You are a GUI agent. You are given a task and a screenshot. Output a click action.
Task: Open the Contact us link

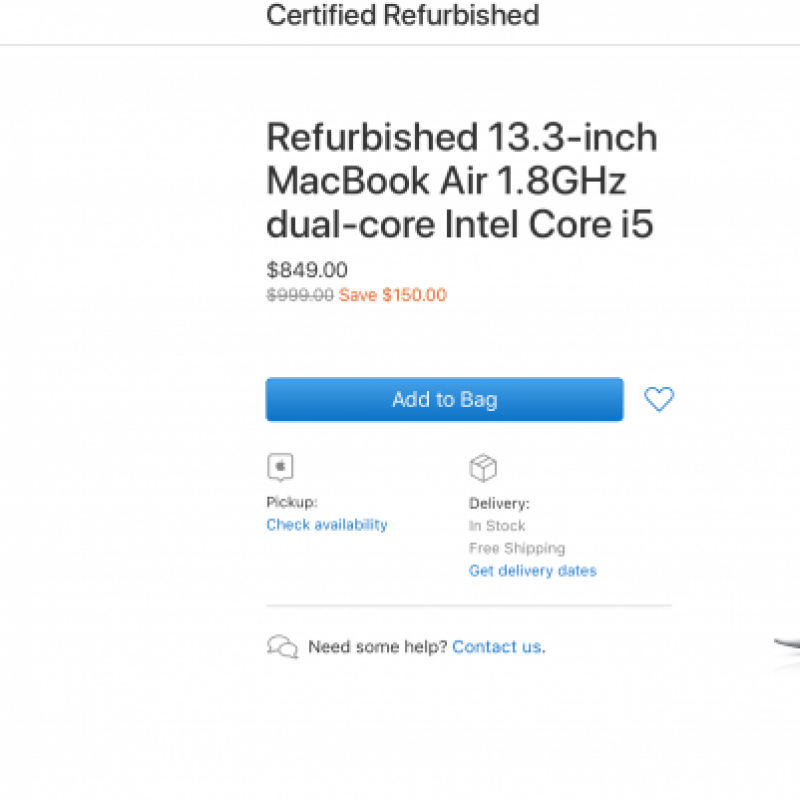[x=496, y=647]
